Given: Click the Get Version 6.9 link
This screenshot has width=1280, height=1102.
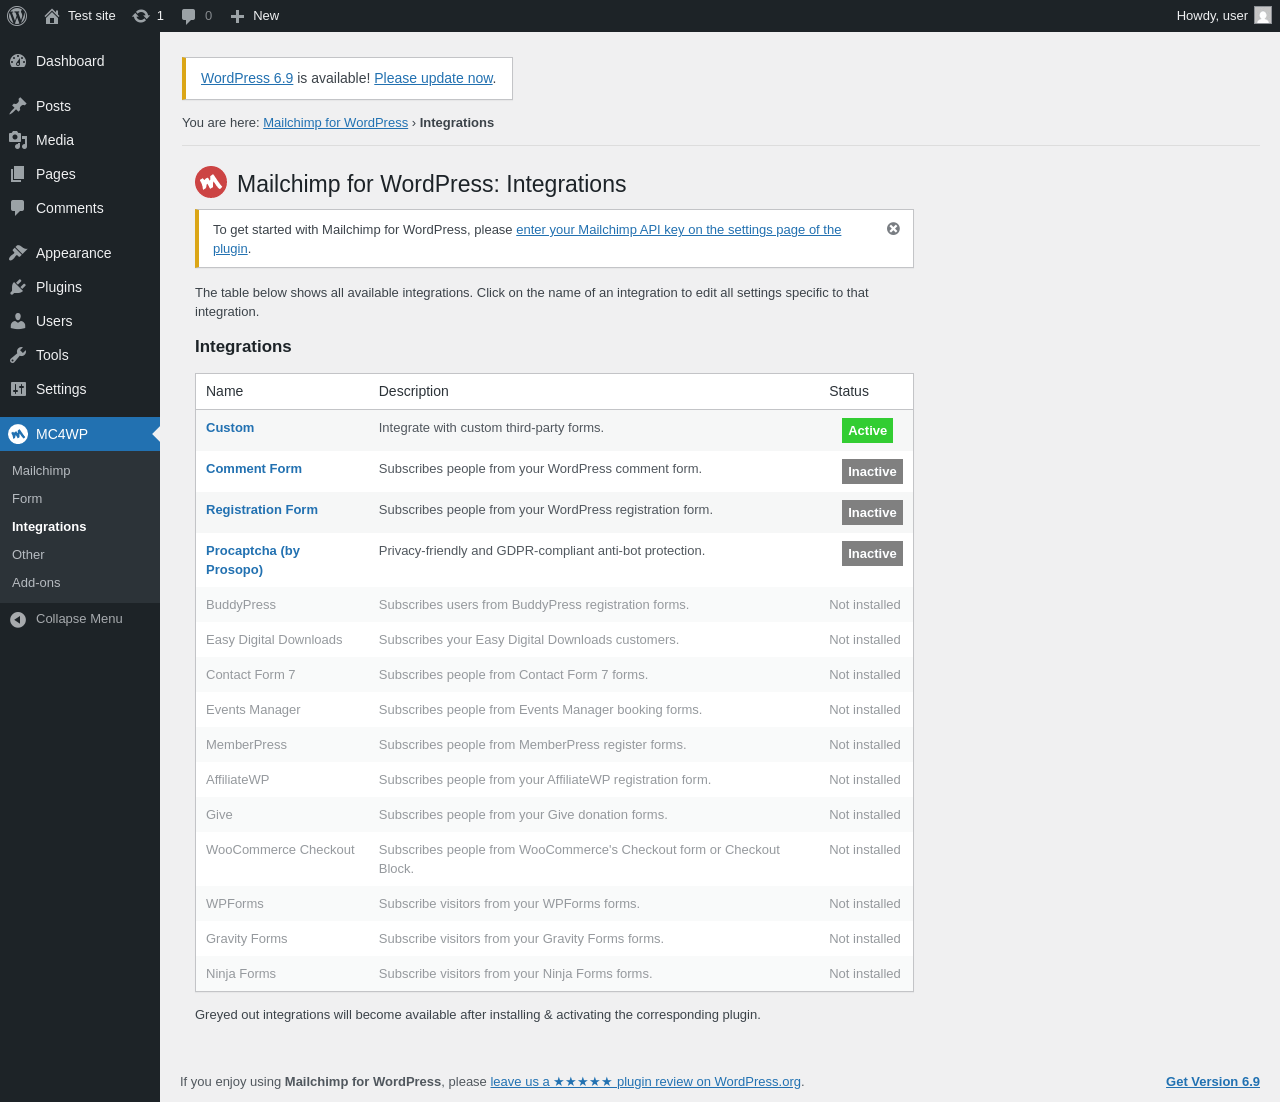Looking at the screenshot, I should (1213, 1082).
